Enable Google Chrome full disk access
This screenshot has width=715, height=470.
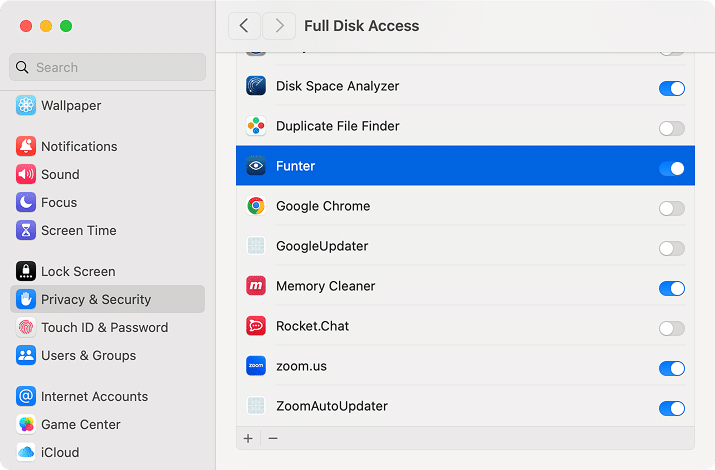click(672, 208)
